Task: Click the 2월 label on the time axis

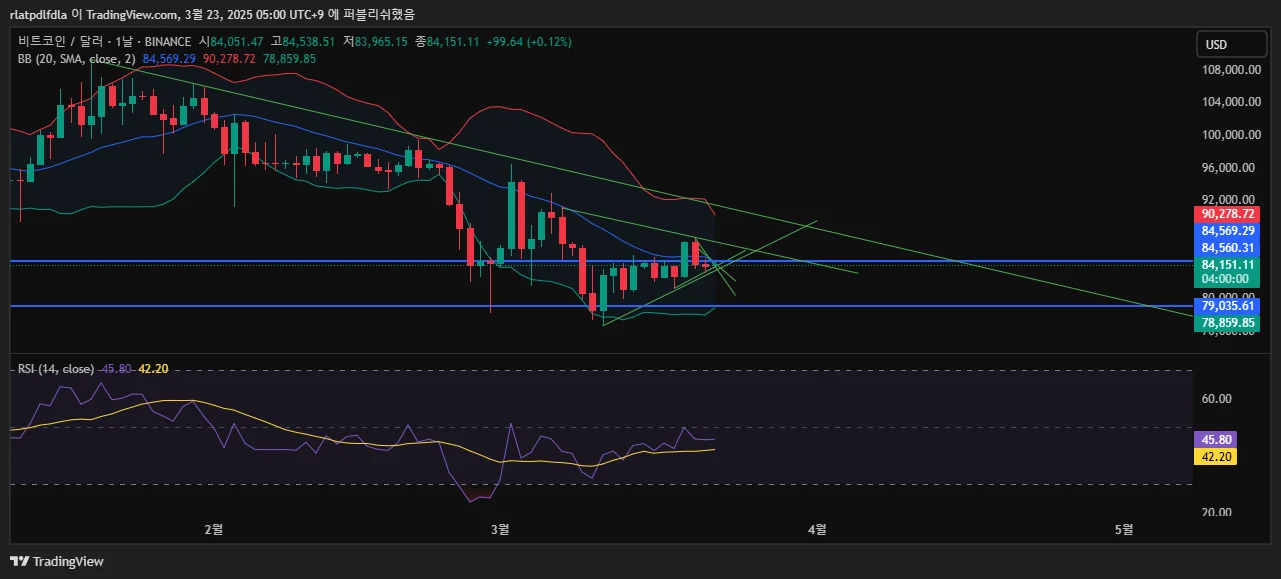Action: point(212,529)
